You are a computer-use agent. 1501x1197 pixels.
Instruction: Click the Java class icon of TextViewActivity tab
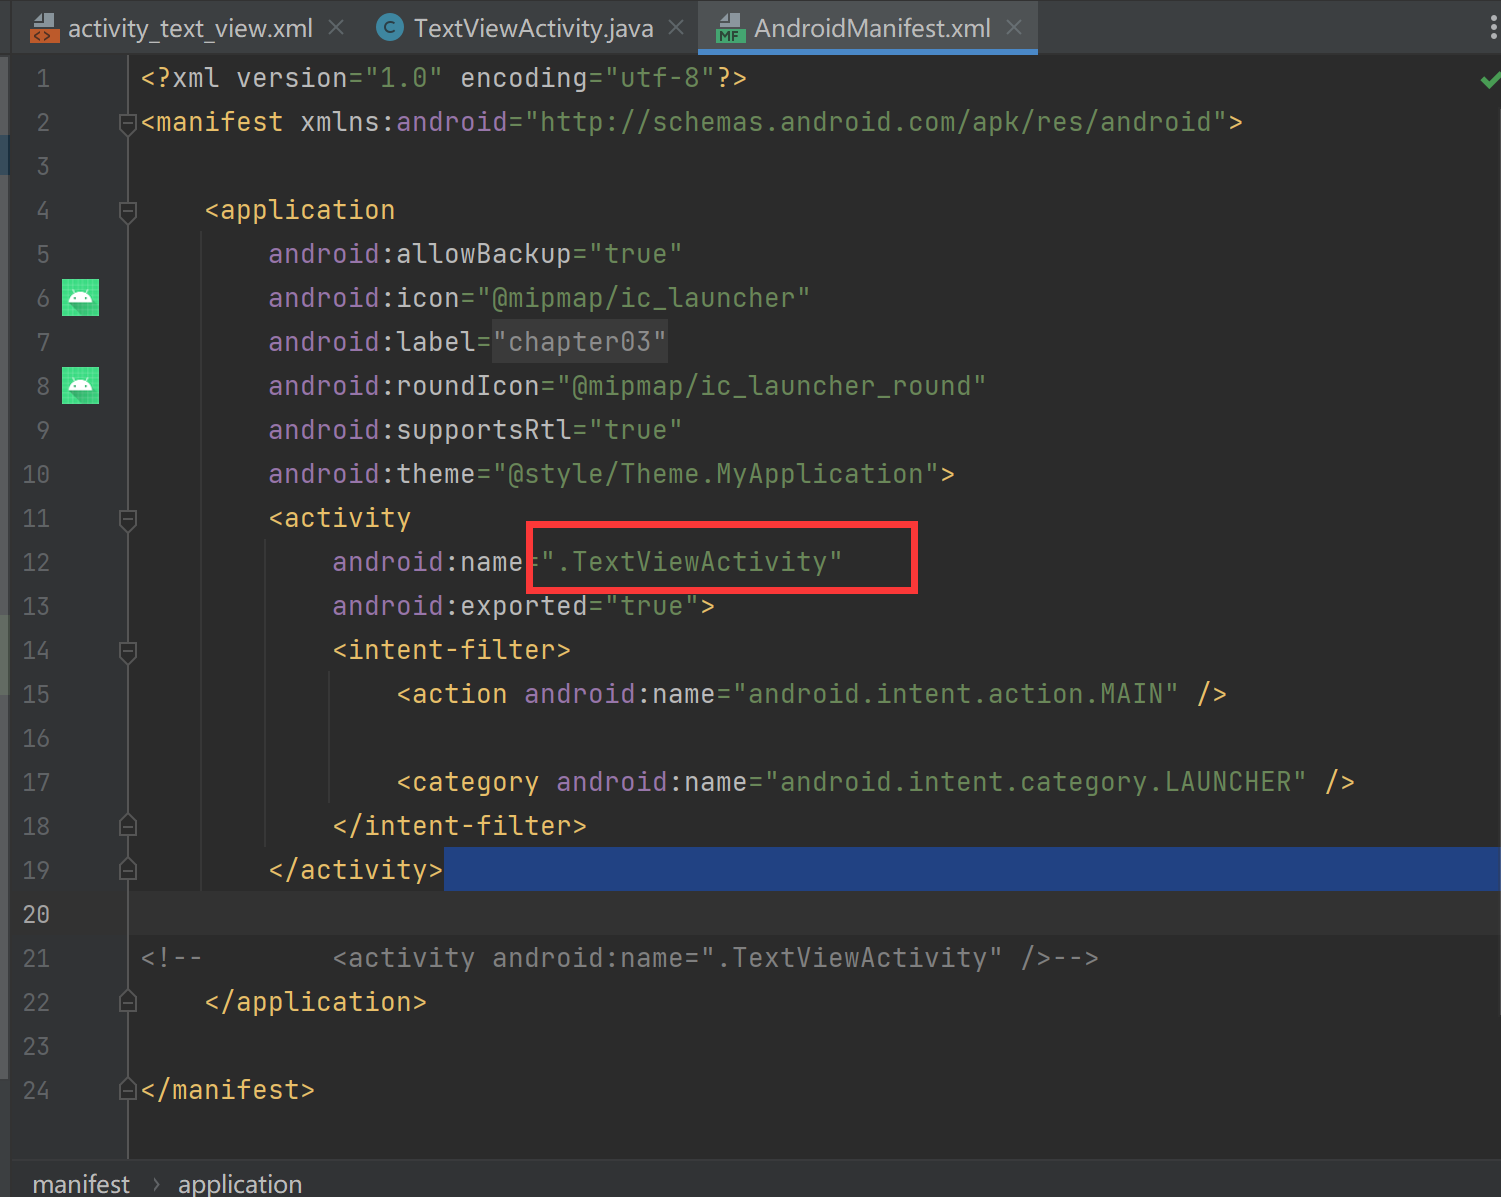pyautogui.click(x=388, y=28)
